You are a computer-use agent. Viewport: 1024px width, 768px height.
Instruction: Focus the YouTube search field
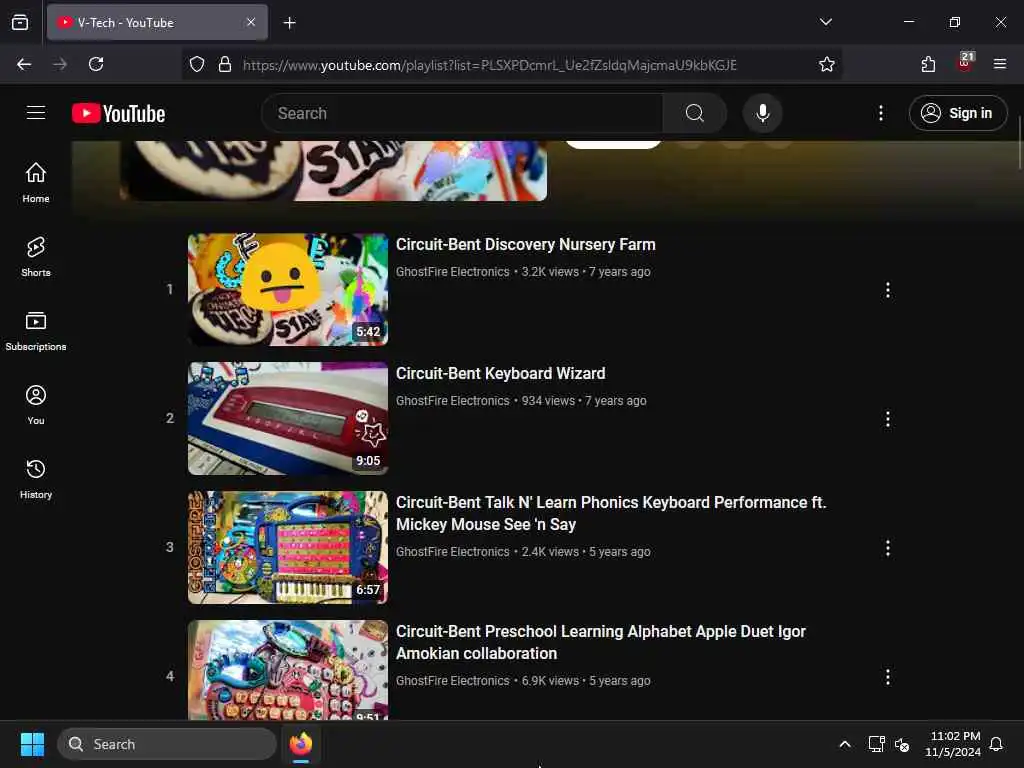tap(462, 113)
